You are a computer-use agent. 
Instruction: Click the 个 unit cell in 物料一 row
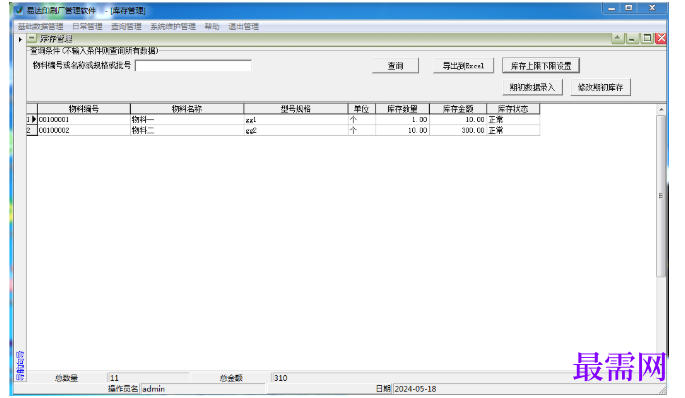362,119
